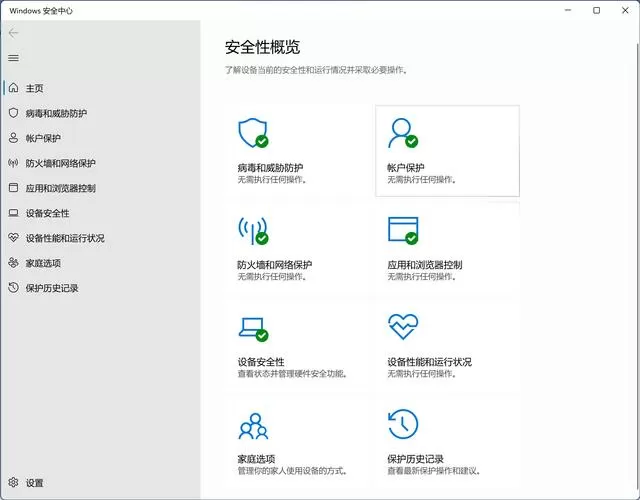This screenshot has height=500, width=640.
Task: Click the 病毒和威胁防护 card title
Action: click(270, 168)
